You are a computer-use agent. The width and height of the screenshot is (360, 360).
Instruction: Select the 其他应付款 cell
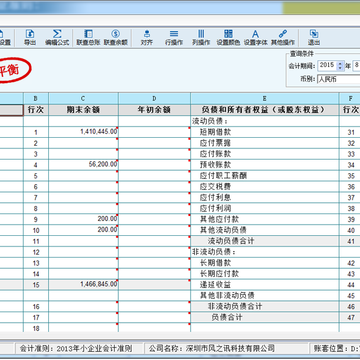265,219
